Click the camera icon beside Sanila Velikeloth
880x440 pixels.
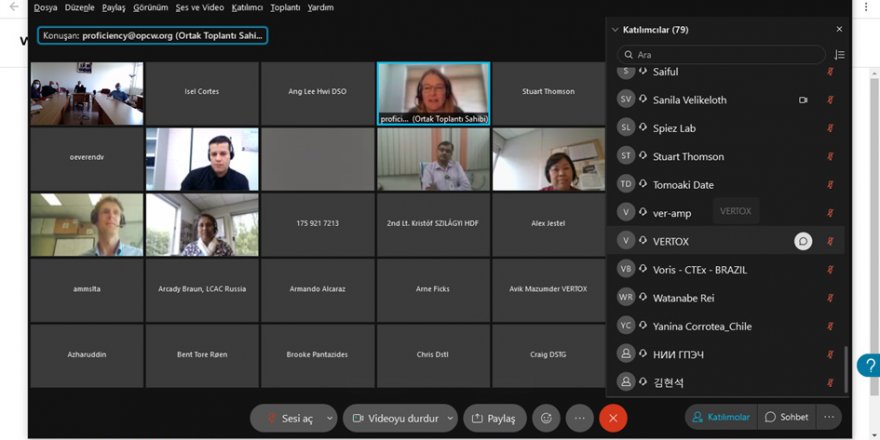click(803, 100)
